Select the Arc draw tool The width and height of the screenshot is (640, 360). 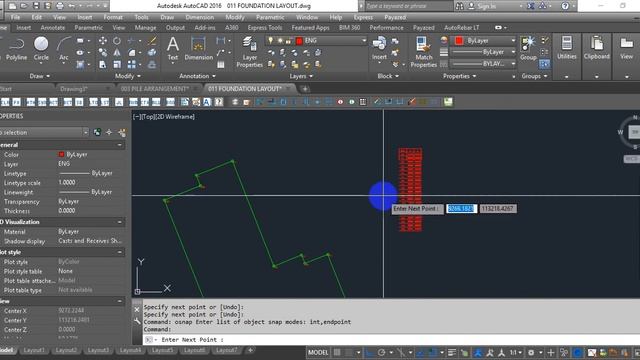pos(64,49)
